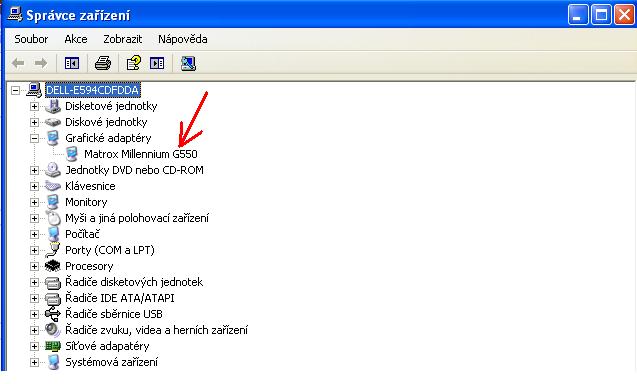This screenshot has width=637, height=384.
Task: Select the Síťové adaptéry label
Action: click(107, 346)
